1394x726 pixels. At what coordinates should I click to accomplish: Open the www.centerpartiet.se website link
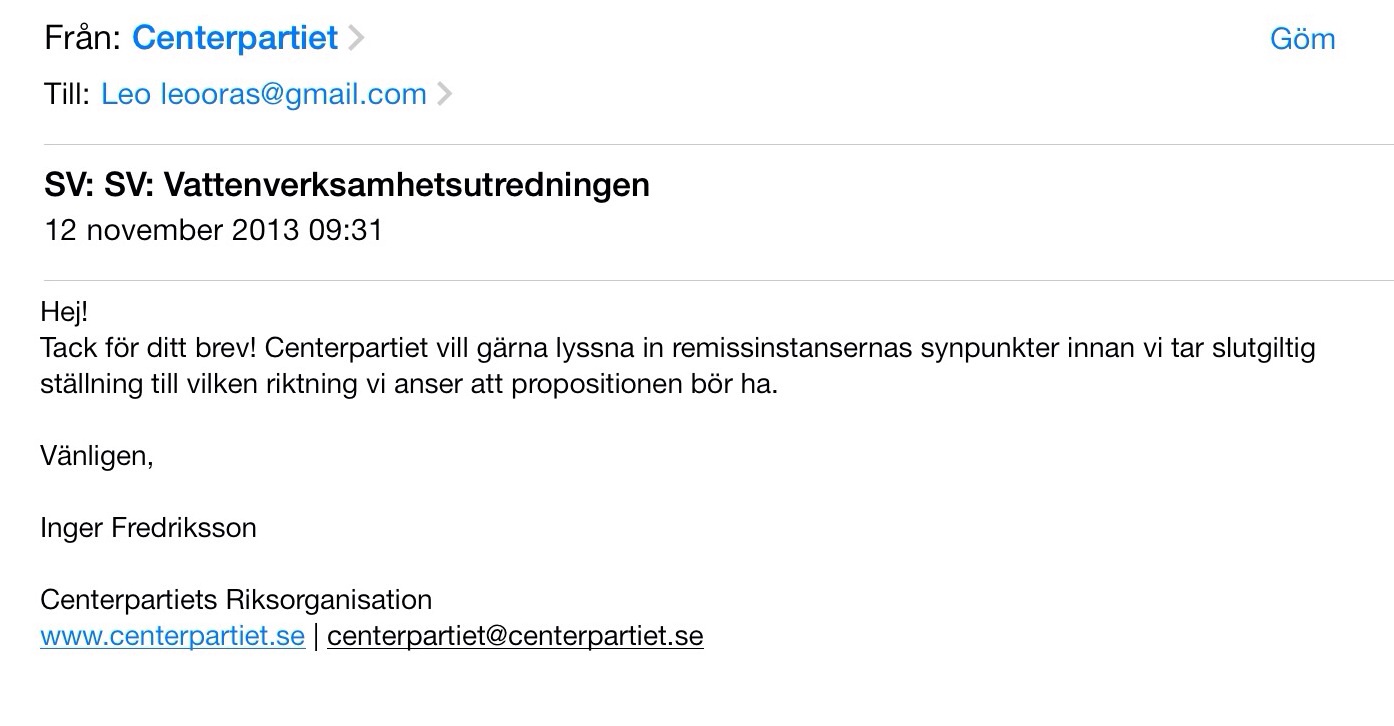point(172,636)
